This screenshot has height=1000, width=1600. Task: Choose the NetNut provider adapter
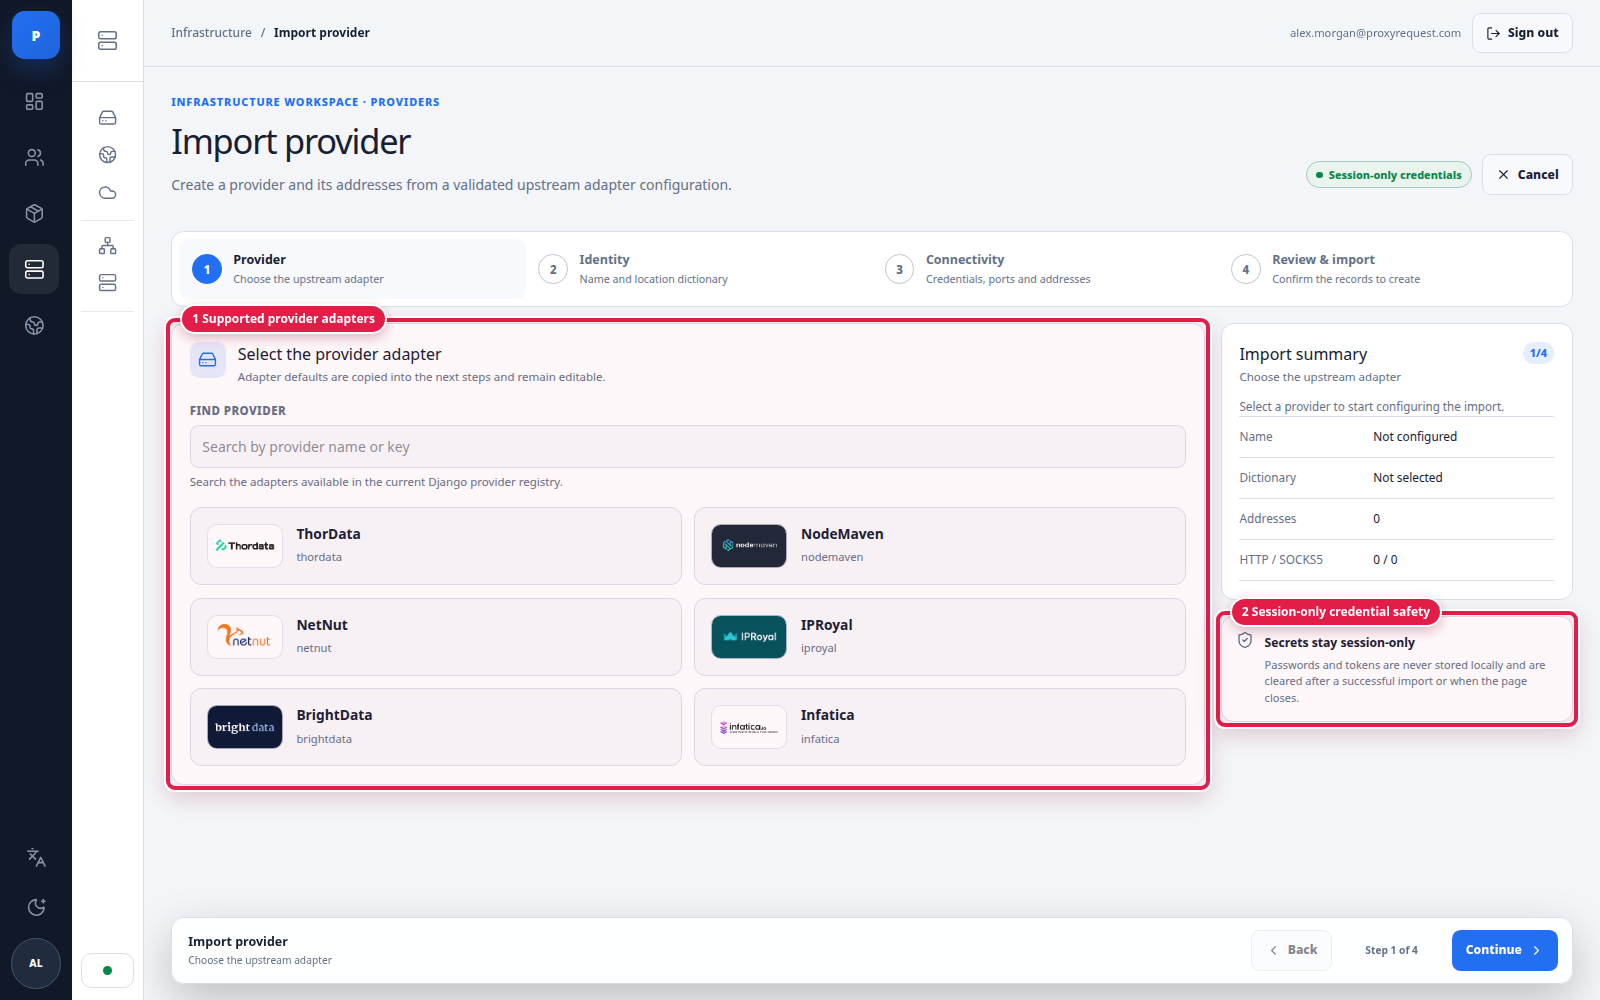[436, 637]
